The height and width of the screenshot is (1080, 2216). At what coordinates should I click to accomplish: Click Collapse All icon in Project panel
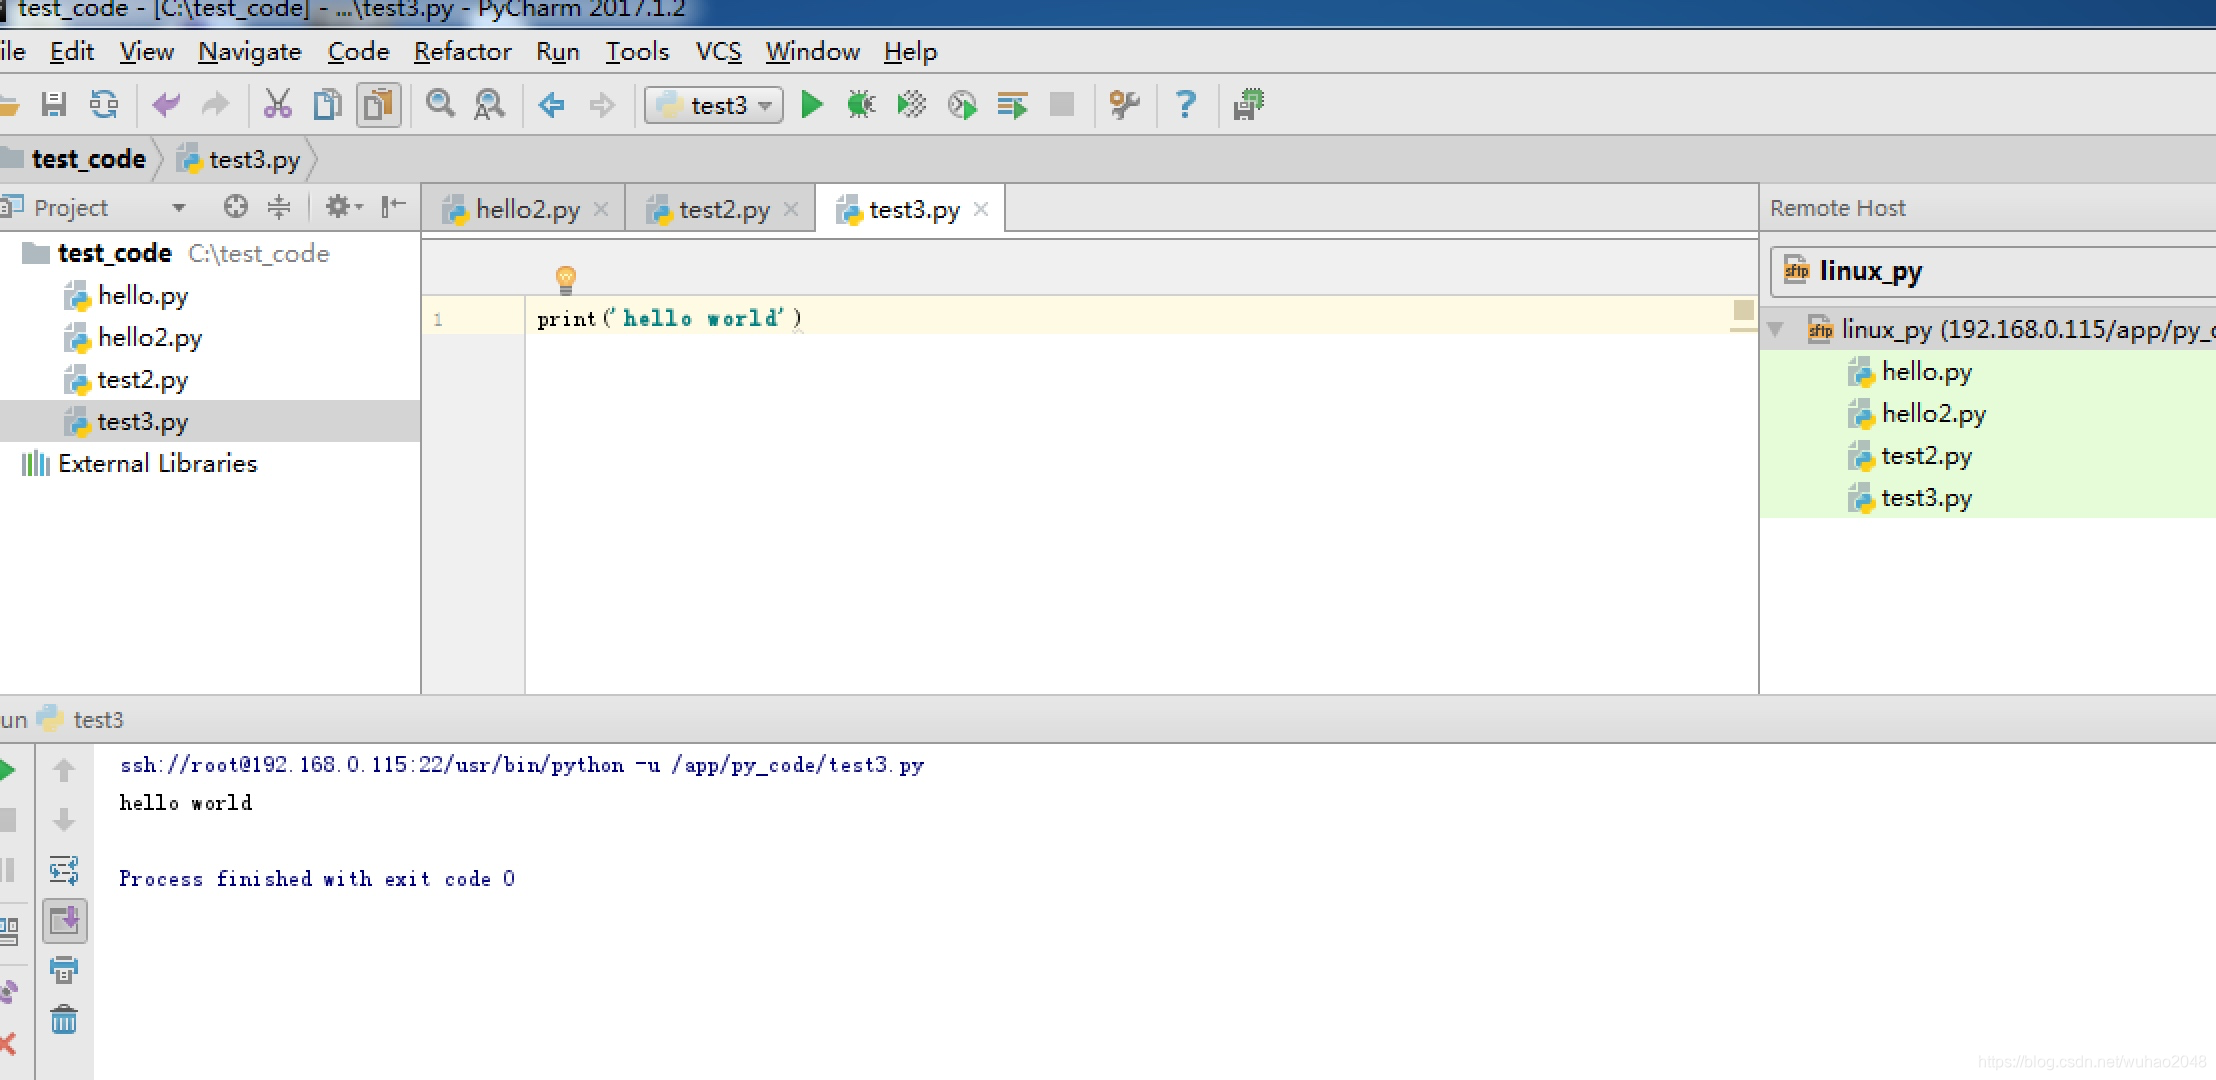click(279, 207)
